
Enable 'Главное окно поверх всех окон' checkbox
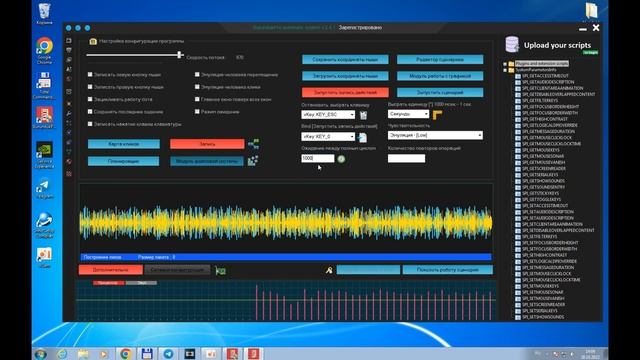click(x=197, y=99)
